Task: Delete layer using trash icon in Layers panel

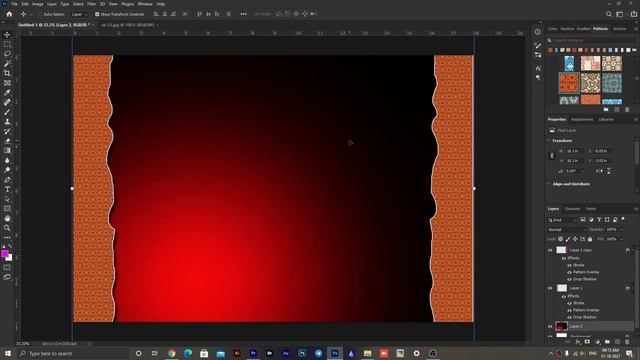Action: [627, 342]
